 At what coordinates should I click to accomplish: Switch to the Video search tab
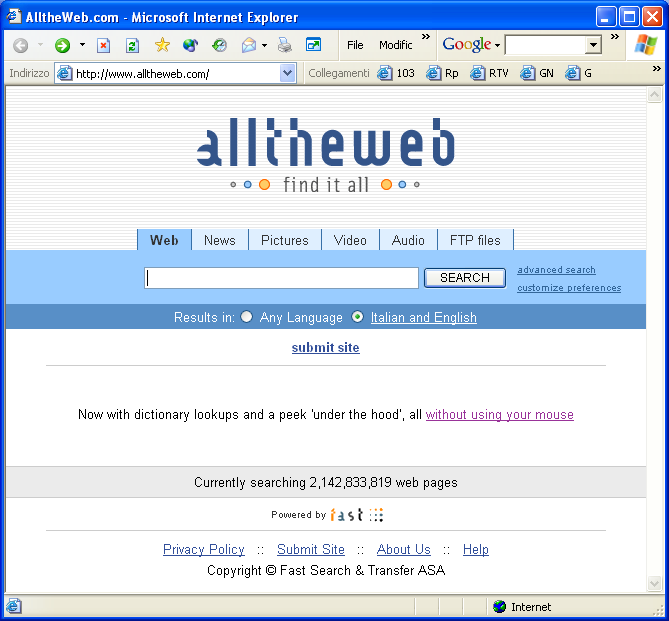tap(350, 240)
